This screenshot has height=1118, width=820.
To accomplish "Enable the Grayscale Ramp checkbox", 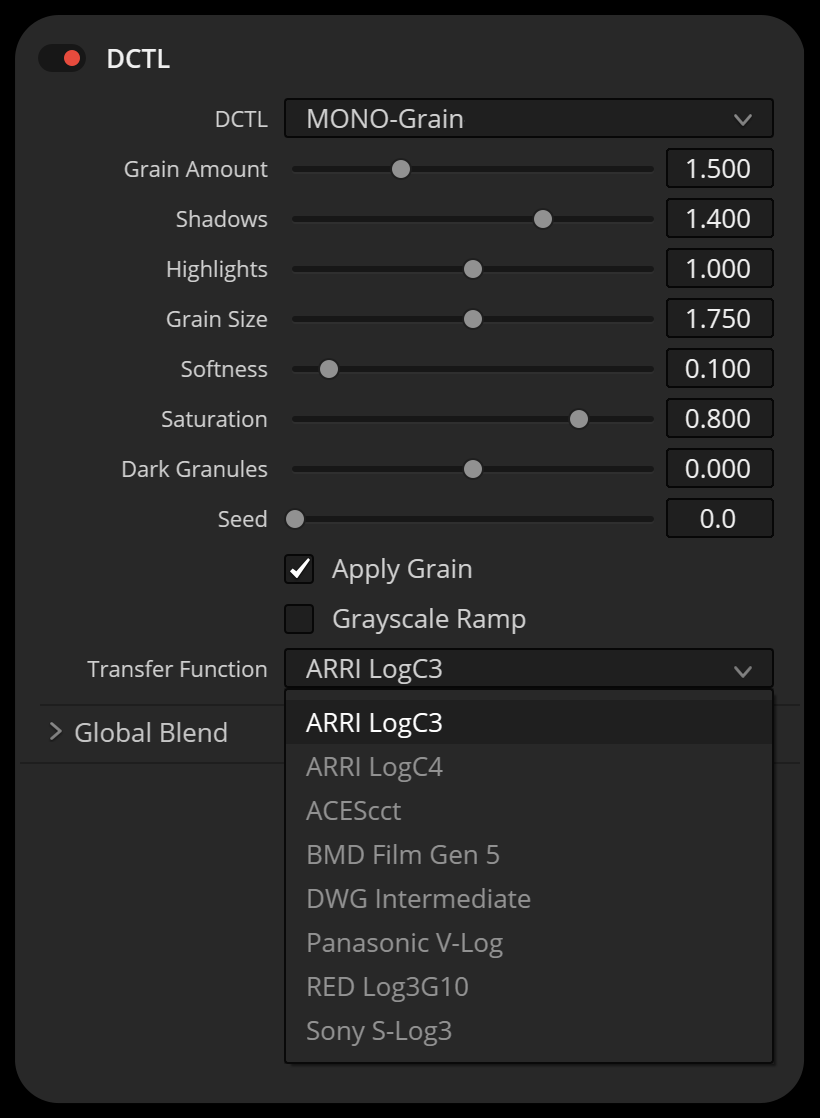I will [299, 619].
